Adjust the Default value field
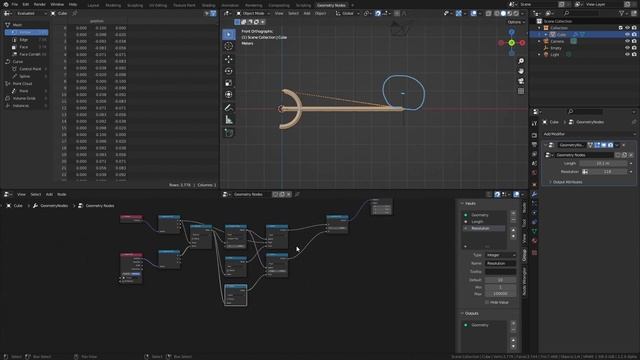The image size is (640, 360). (x=500, y=280)
